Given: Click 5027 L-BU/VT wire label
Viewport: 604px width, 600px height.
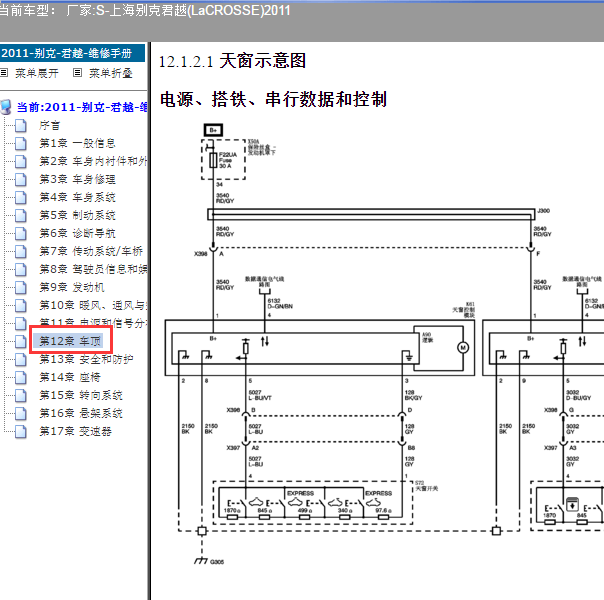Looking at the screenshot, I should click(260, 395).
